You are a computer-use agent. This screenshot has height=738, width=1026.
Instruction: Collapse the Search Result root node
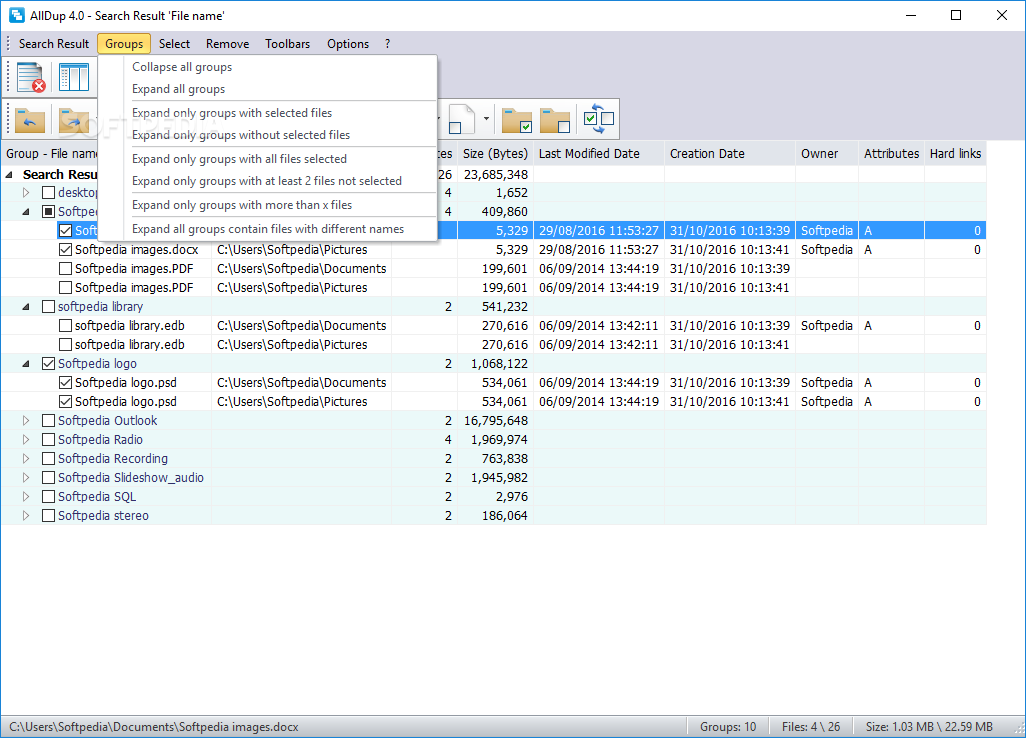coord(9,175)
